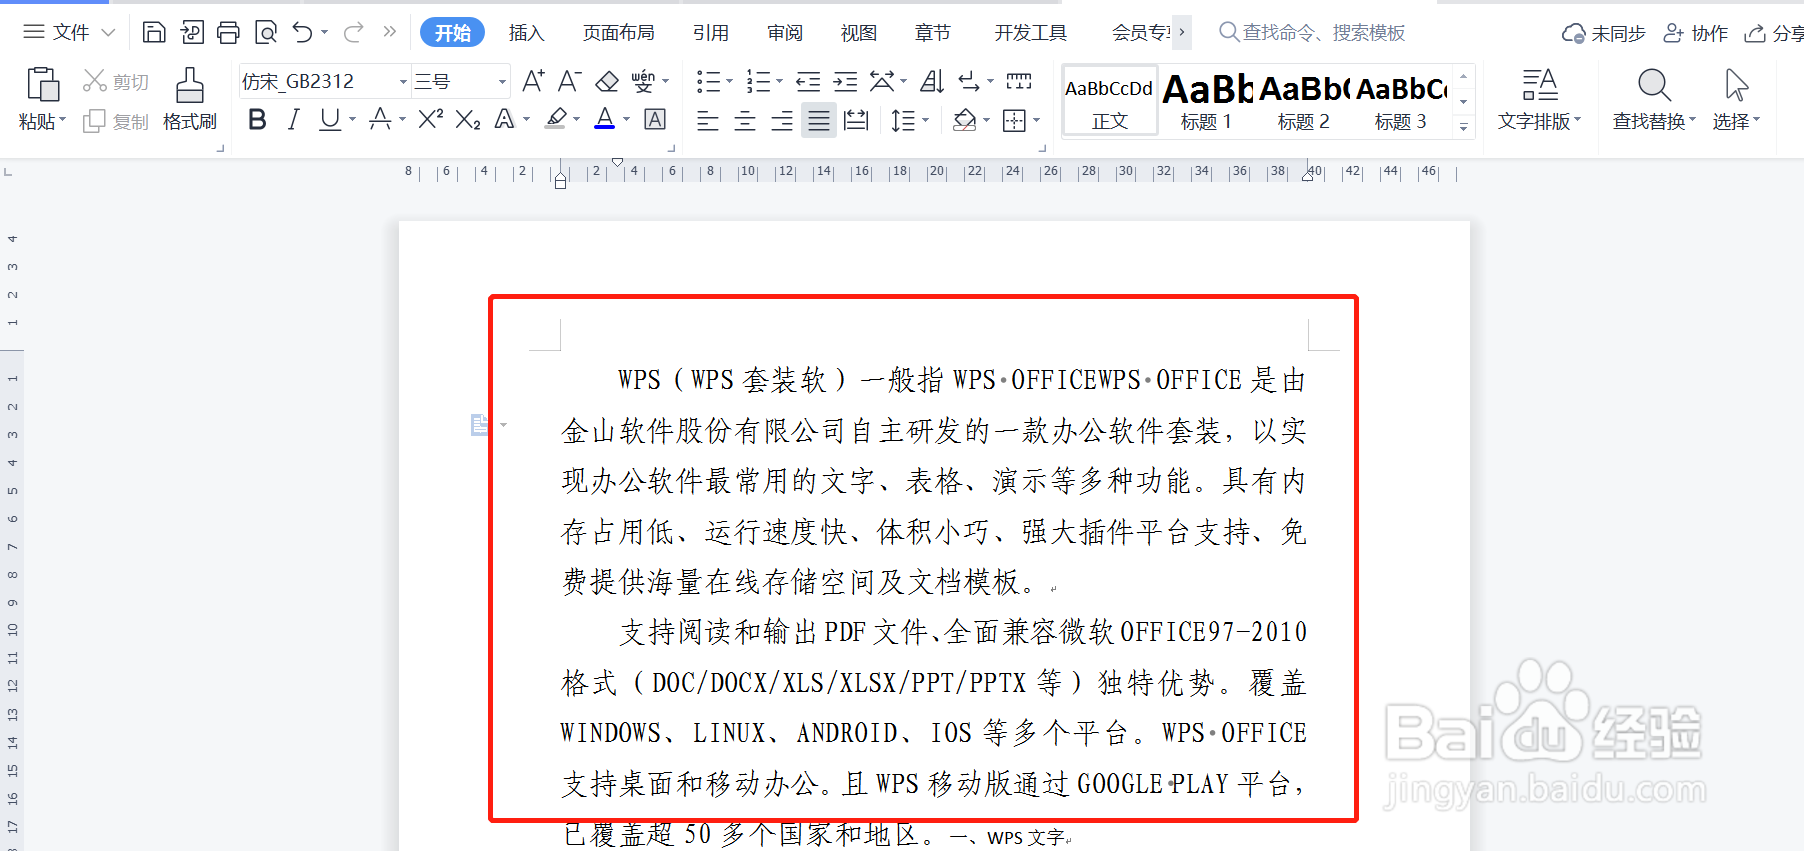Click the Save document icon
Viewport: 1804px width, 851px height.
(154, 33)
